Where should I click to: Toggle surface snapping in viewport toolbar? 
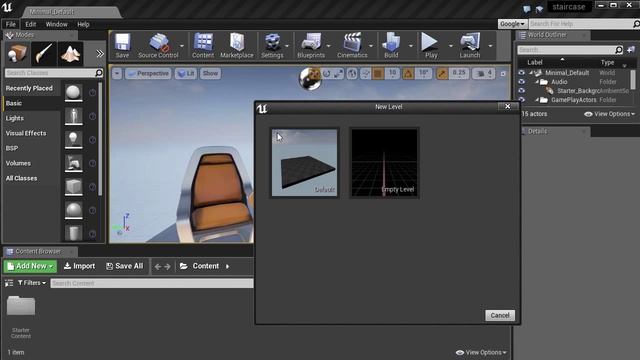click(366, 73)
